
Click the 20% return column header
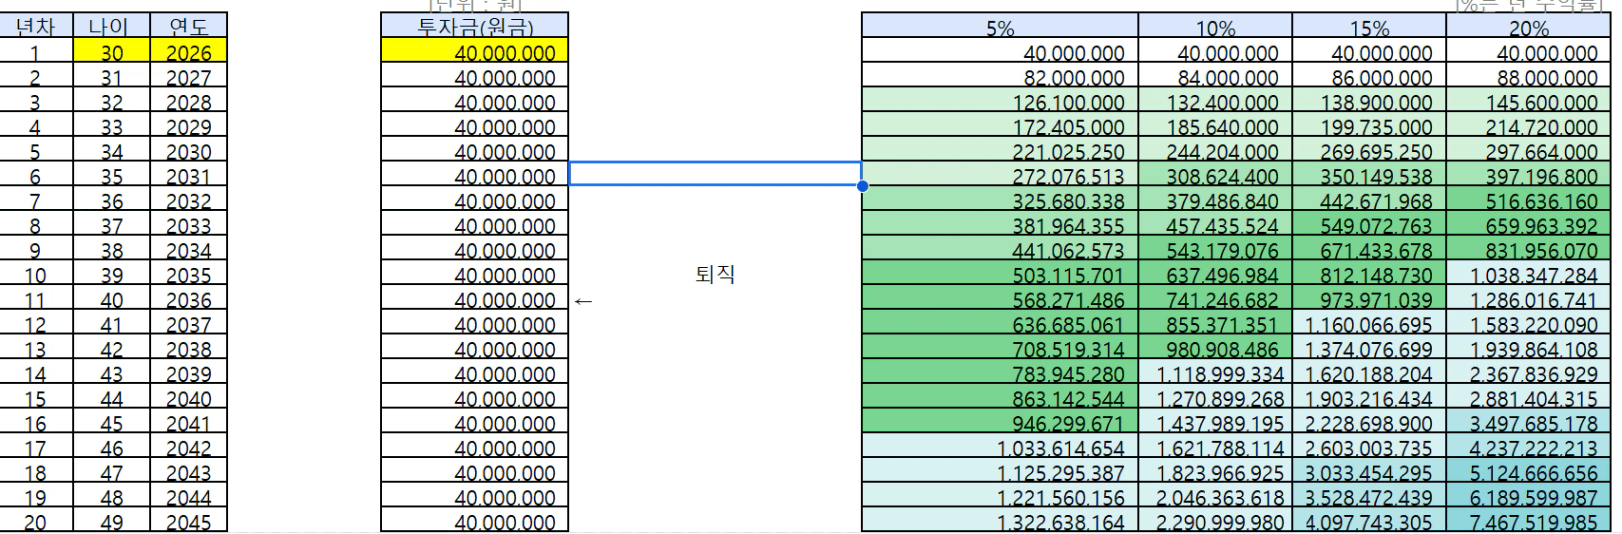pyautogui.click(x=1528, y=27)
